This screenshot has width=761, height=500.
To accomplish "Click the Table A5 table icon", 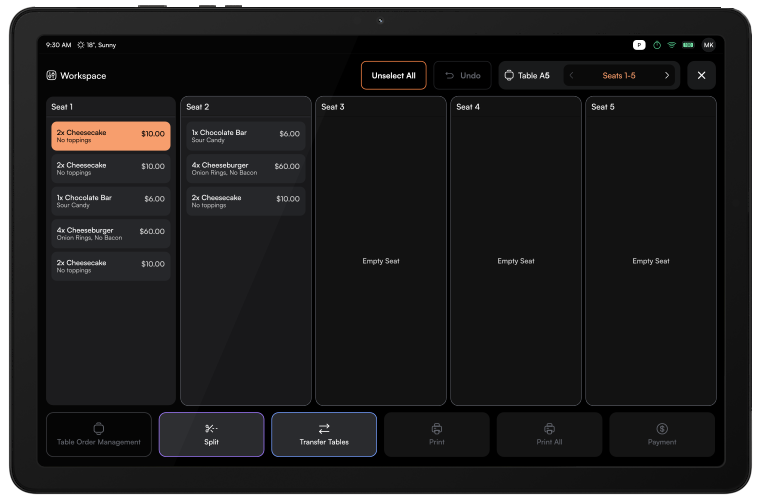I will pos(509,75).
